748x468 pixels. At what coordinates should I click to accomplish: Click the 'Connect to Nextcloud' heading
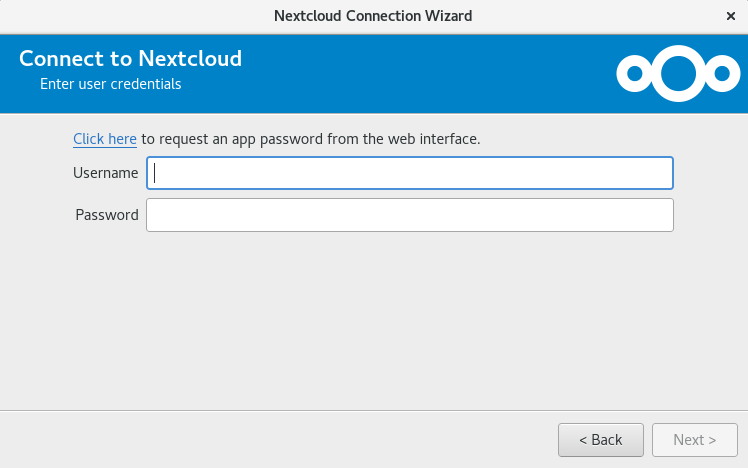coord(130,59)
